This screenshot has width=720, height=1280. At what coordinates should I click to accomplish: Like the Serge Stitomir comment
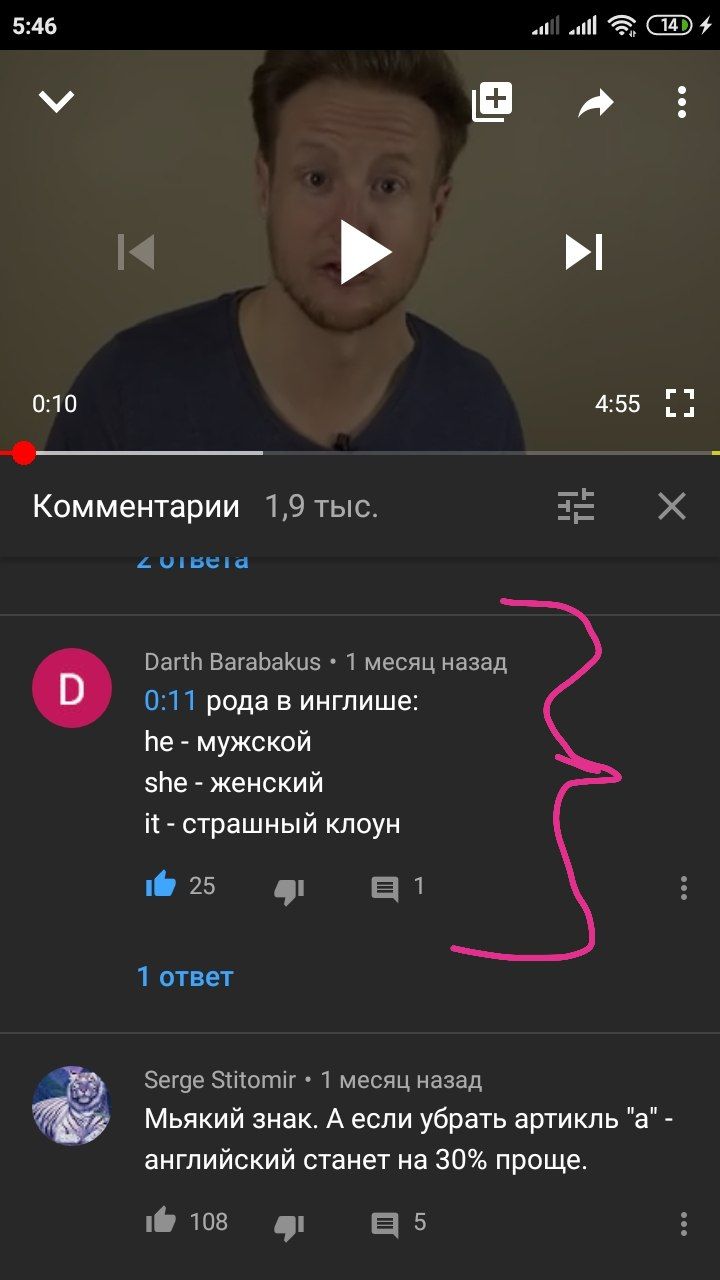click(161, 1220)
